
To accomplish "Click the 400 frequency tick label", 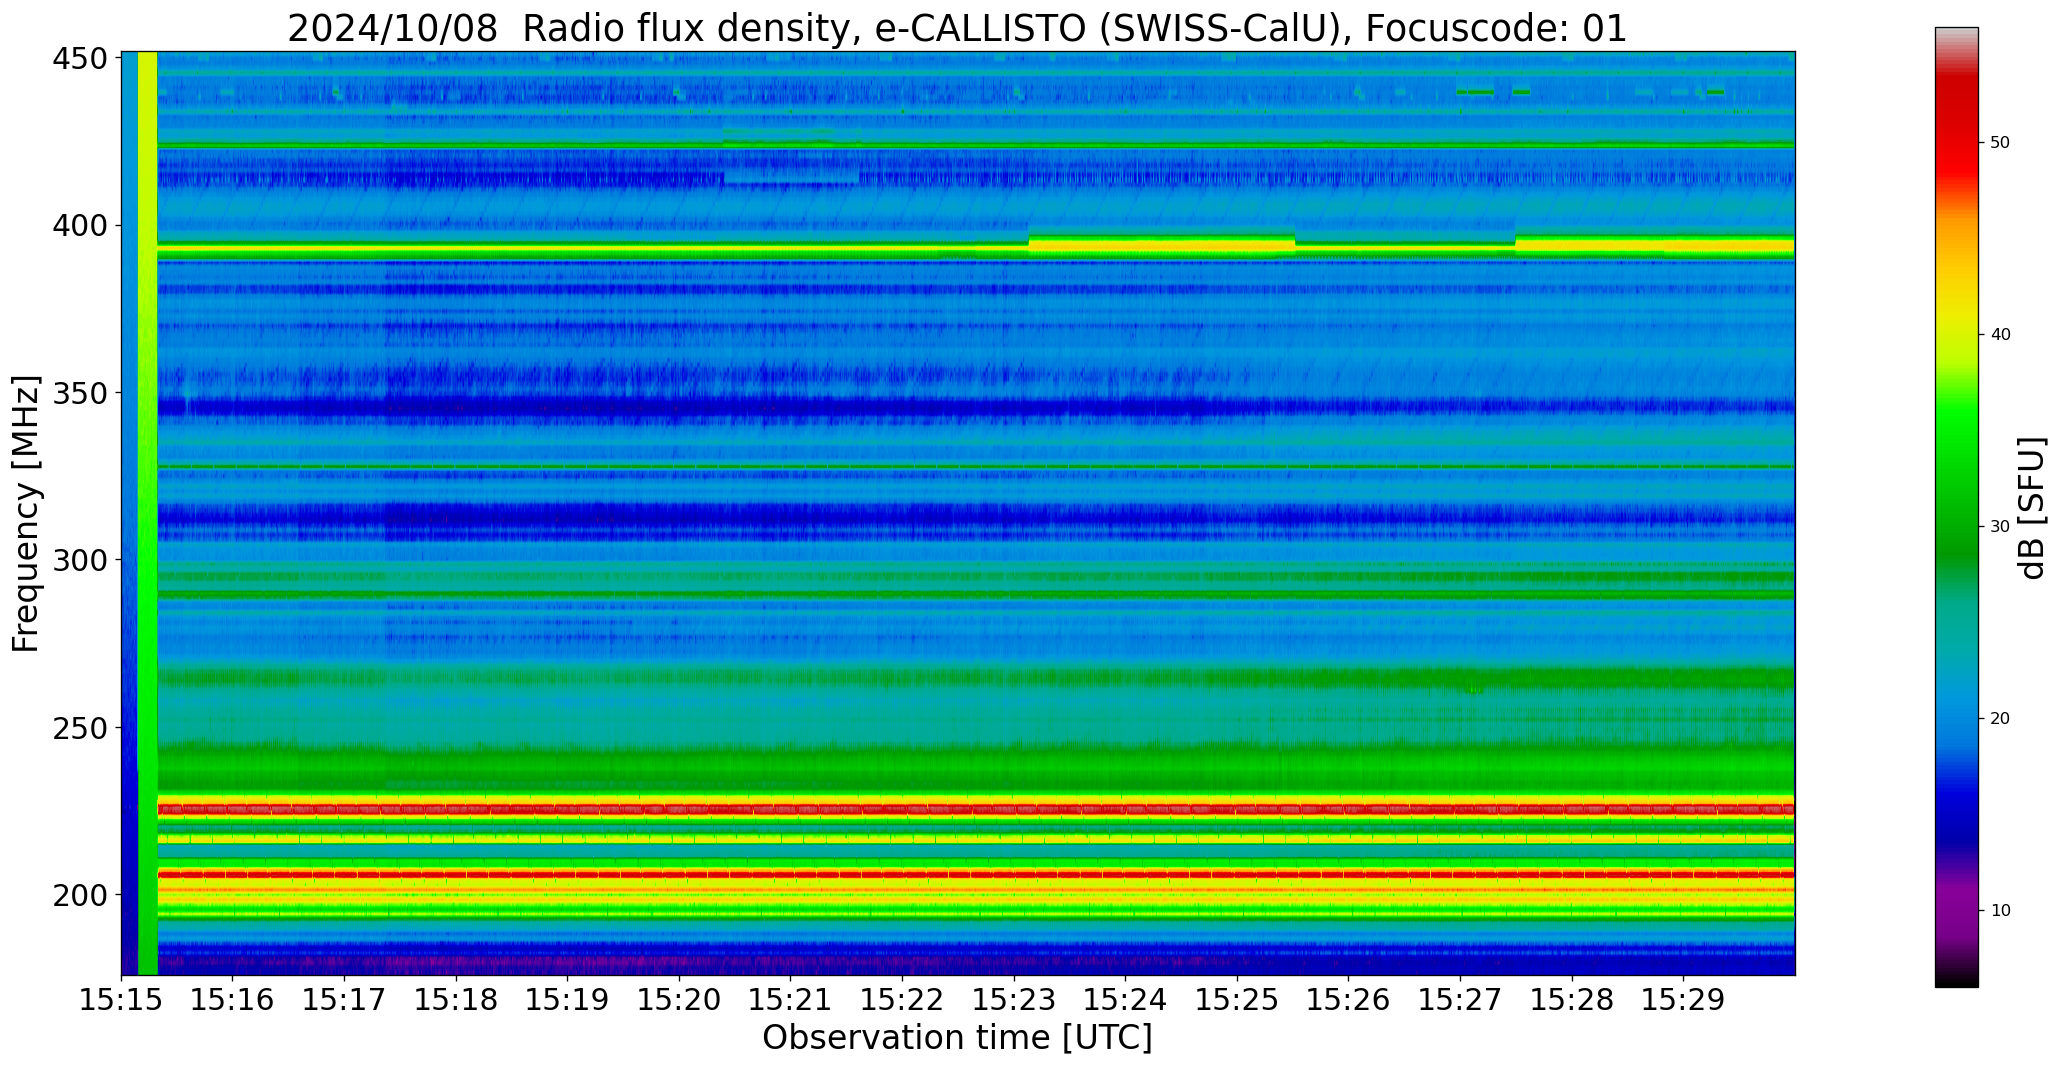I will (78, 226).
